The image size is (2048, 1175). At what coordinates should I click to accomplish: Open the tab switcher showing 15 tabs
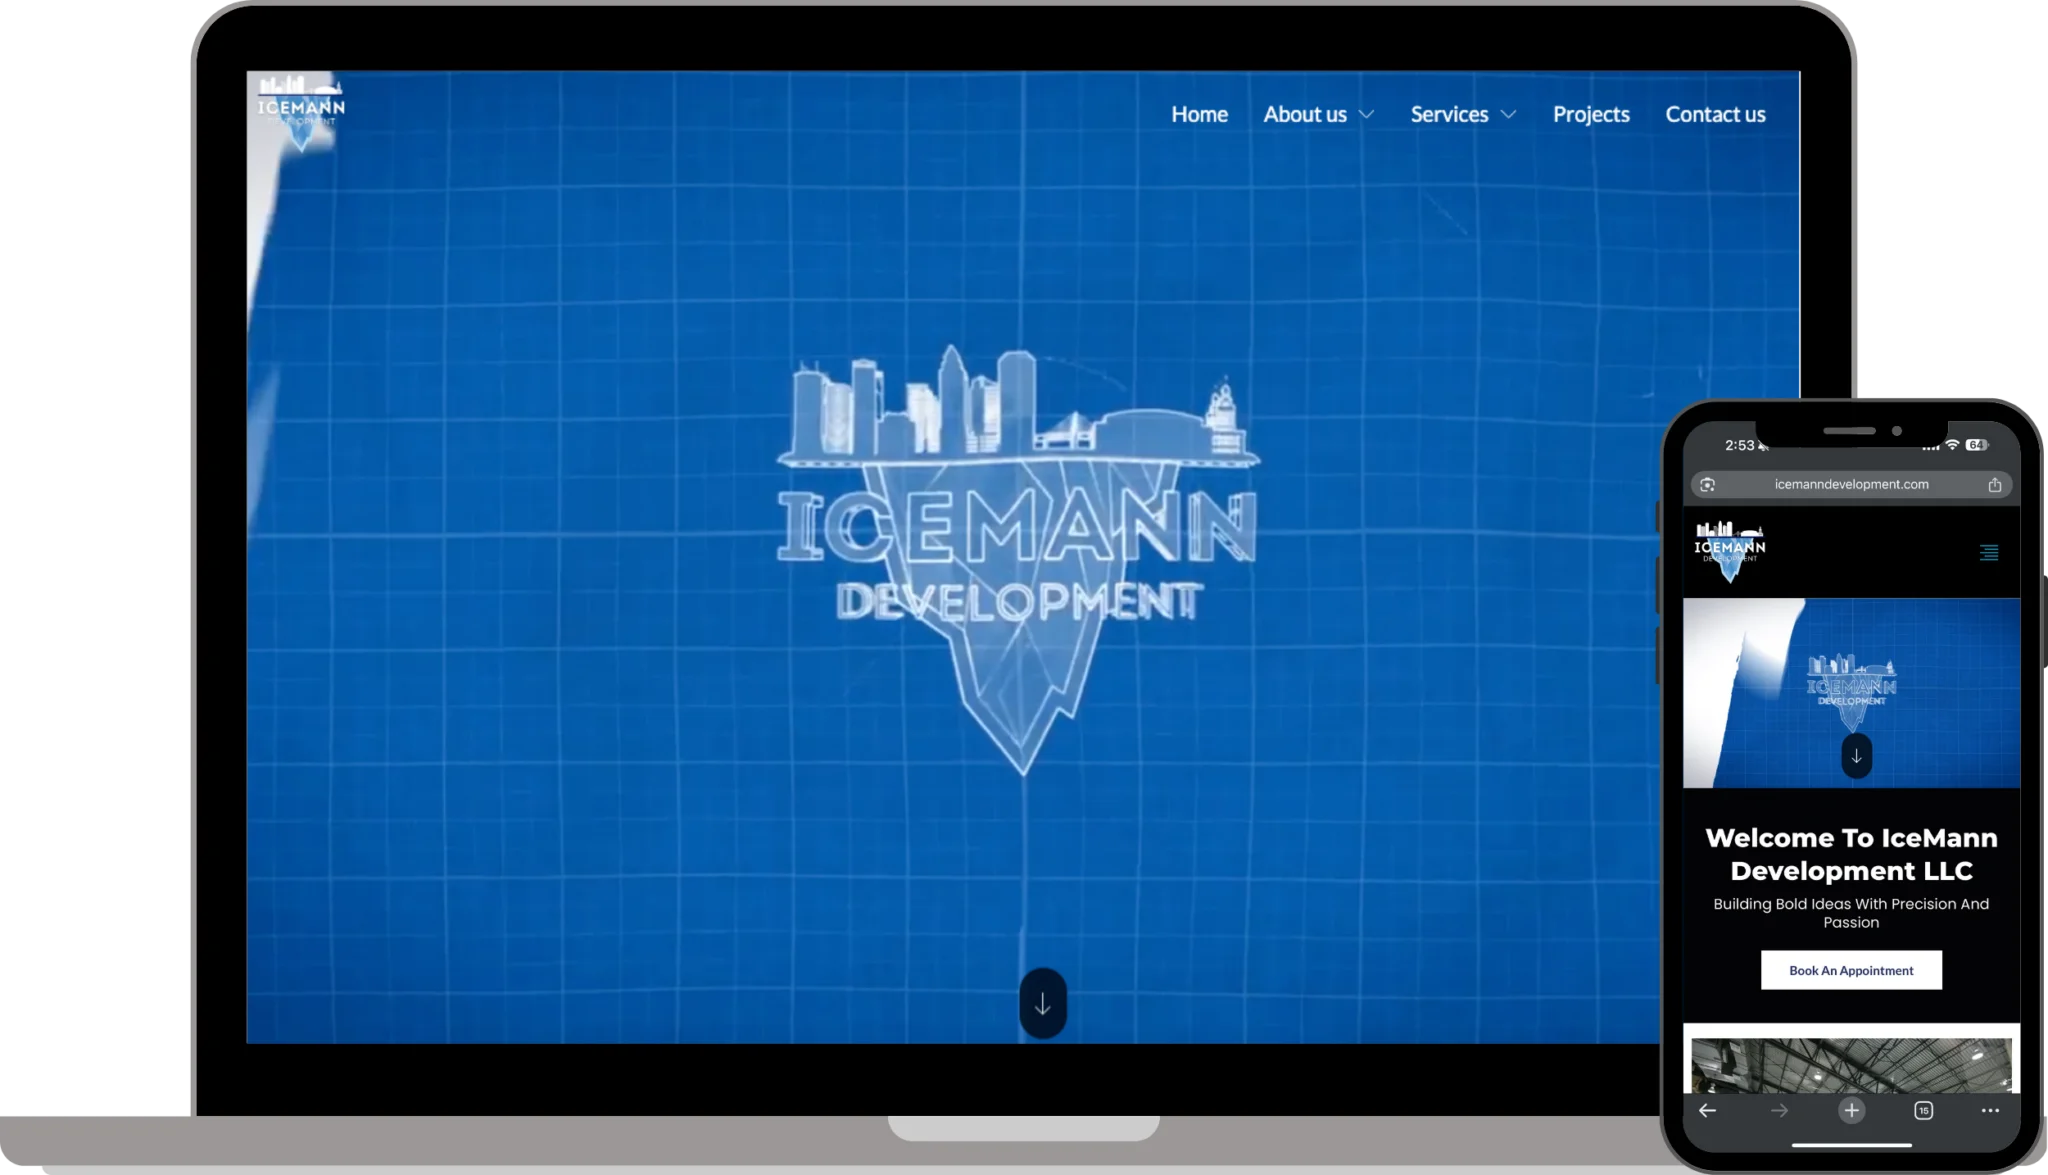click(x=1922, y=1110)
